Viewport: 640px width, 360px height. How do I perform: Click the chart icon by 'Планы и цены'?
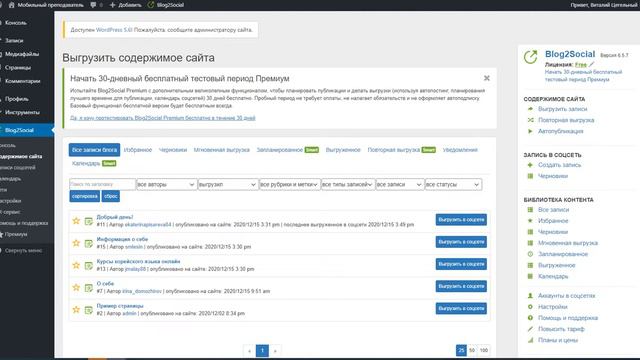pyautogui.click(x=530, y=340)
